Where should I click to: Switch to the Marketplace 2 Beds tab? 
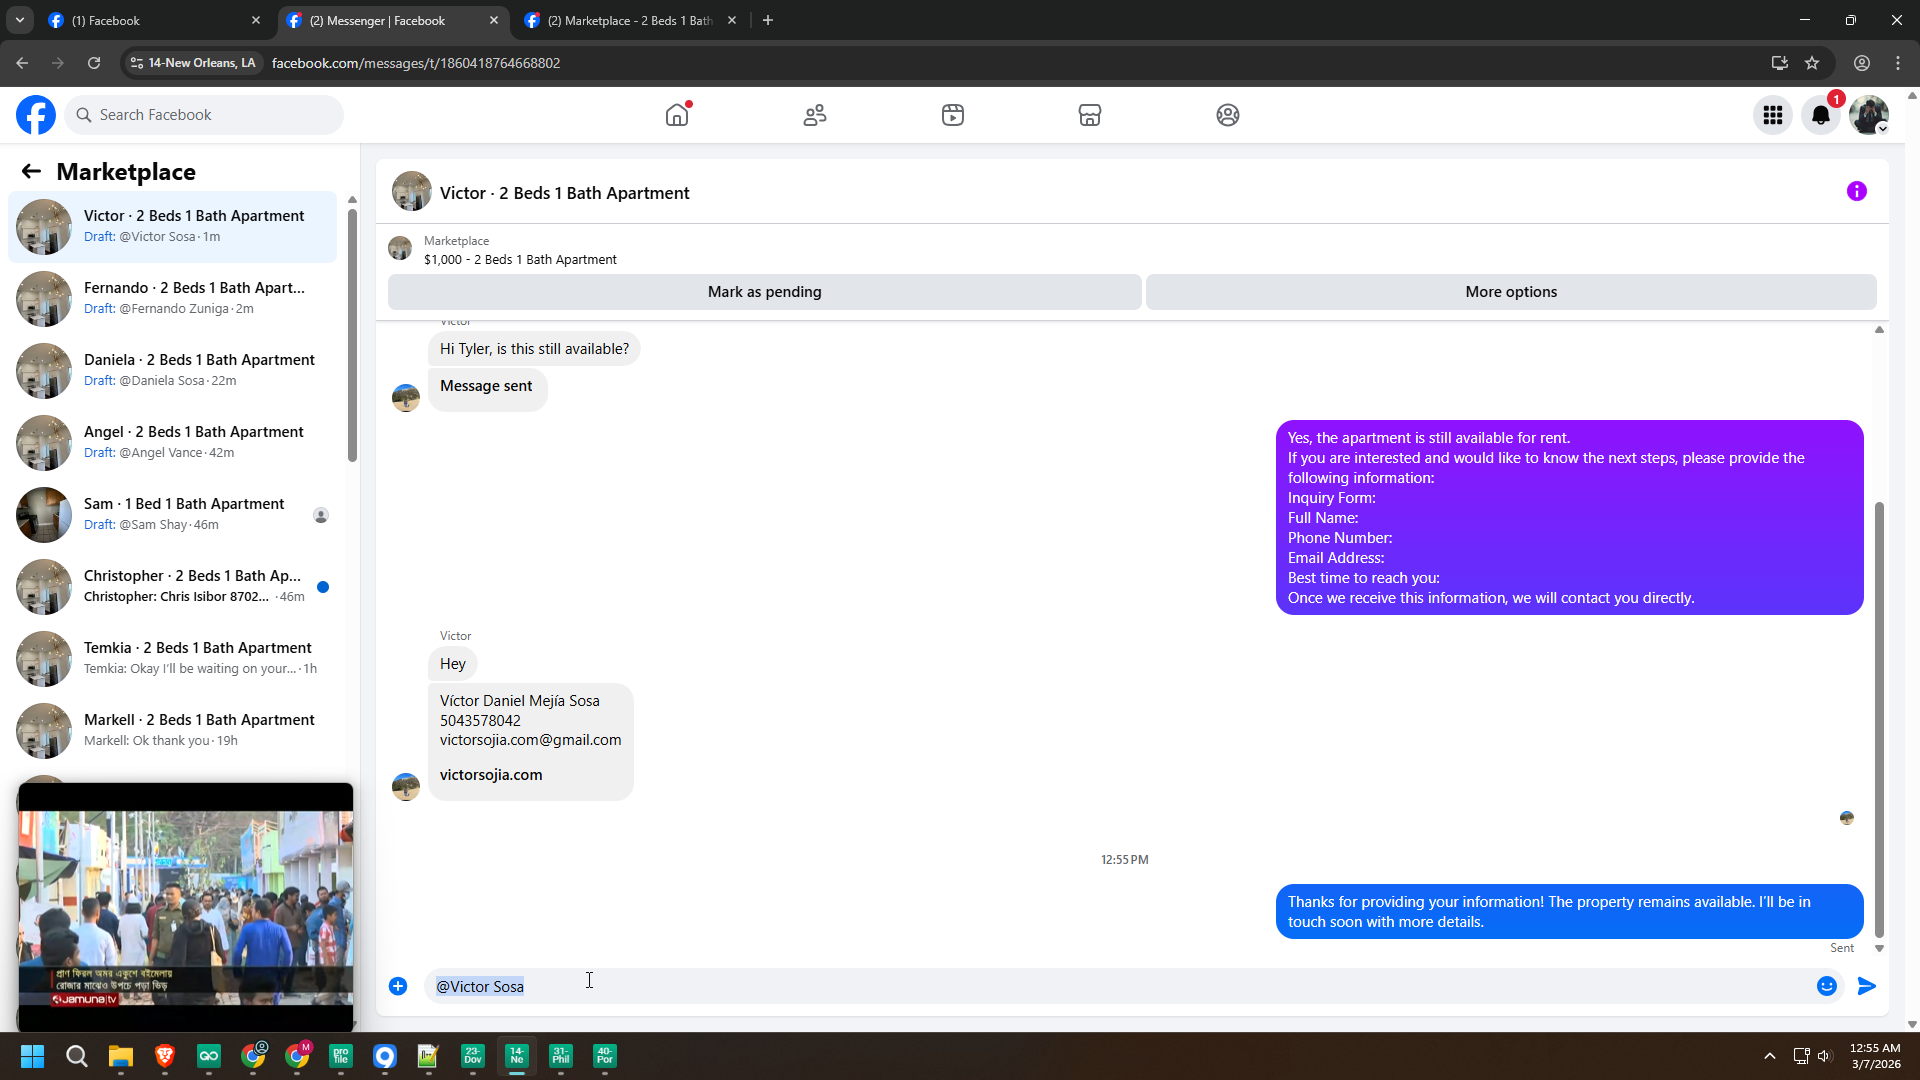pyautogui.click(x=630, y=20)
